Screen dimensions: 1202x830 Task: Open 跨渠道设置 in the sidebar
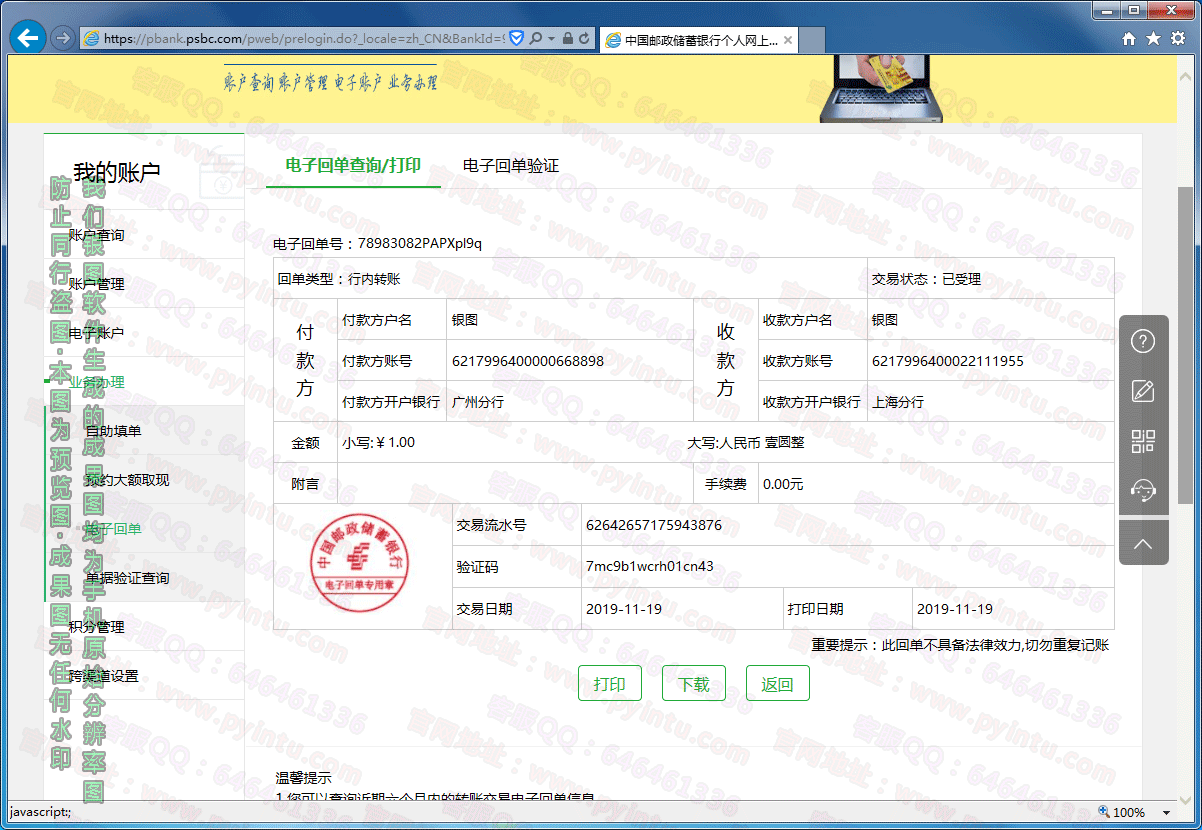(x=104, y=676)
